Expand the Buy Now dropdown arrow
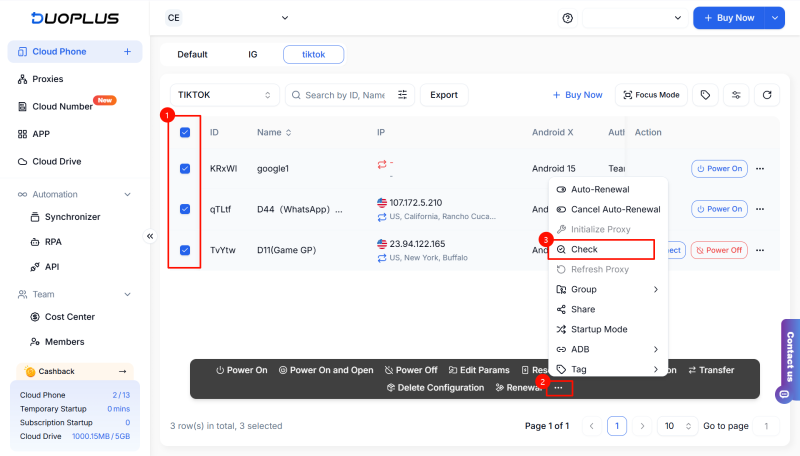Viewport: 800px width, 456px height. click(774, 18)
